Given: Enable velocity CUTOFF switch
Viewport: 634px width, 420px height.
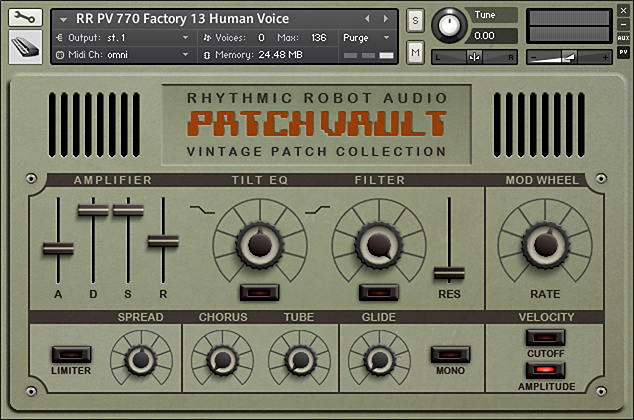Looking at the screenshot, I should click(545, 338).
